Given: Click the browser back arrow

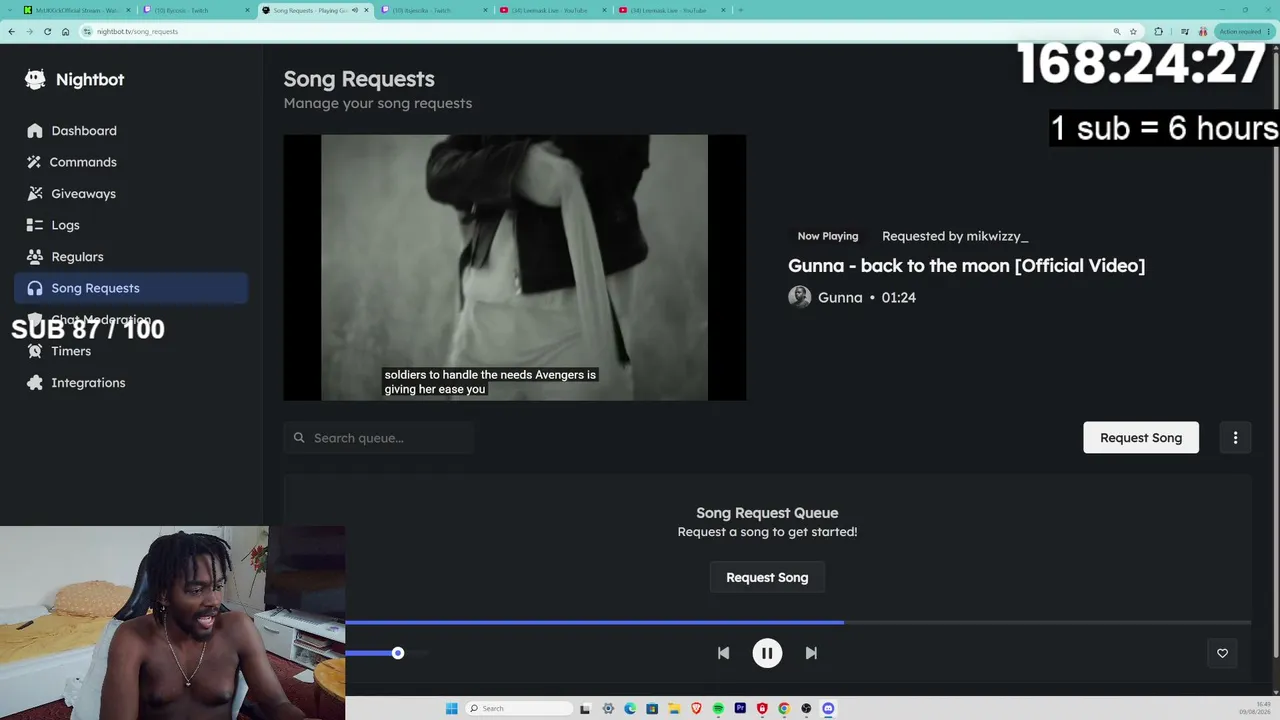Looking at the screenshot, I should pyautogui.click(x=11, y=31).
